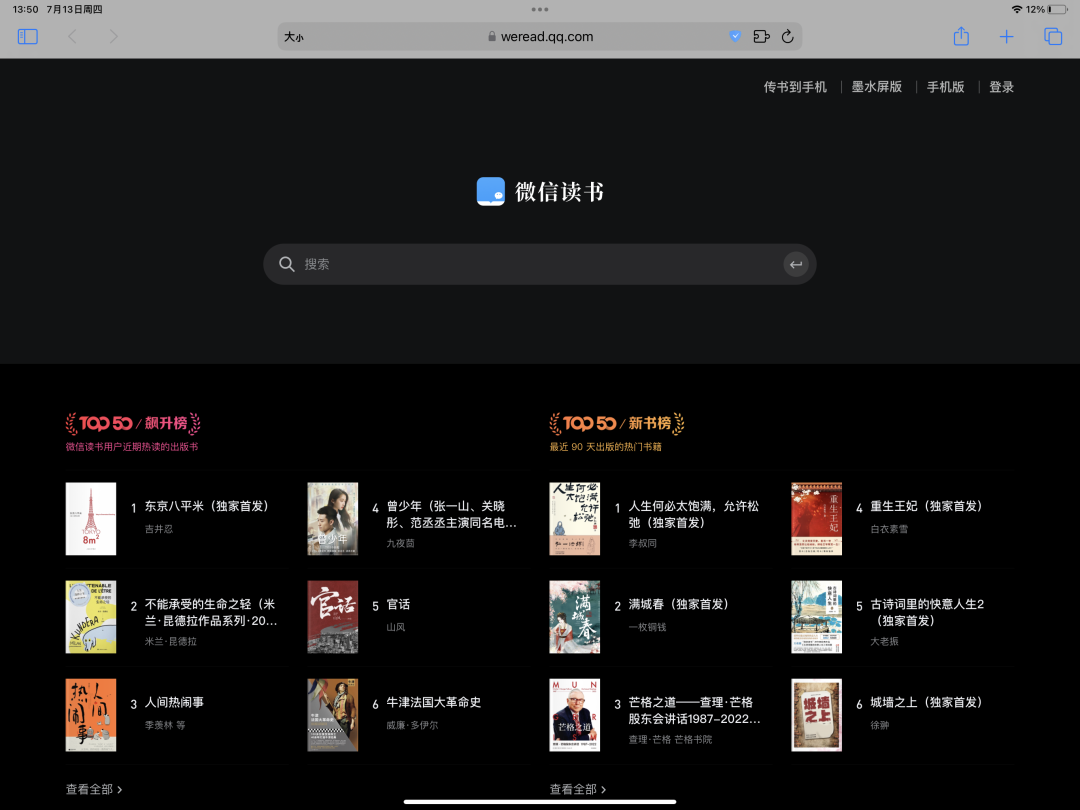Open the extensions icon in address bar
Screen dimensions: 1080x810
761,37
